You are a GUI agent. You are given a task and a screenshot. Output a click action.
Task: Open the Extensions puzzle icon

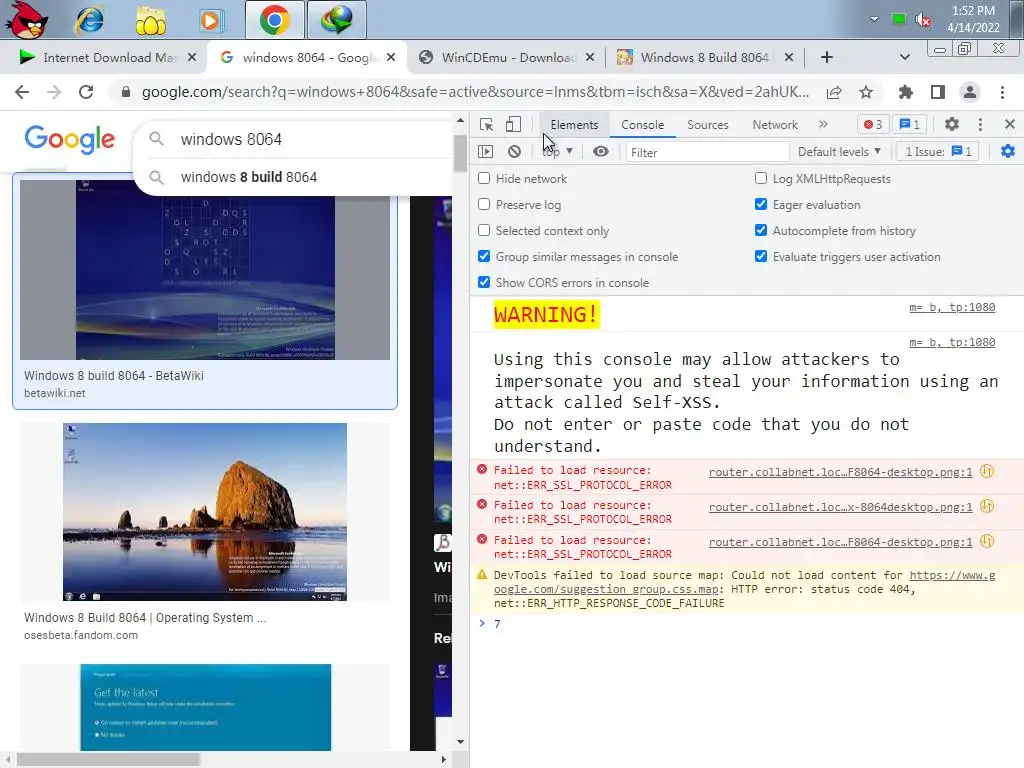(x=905, y=92)
